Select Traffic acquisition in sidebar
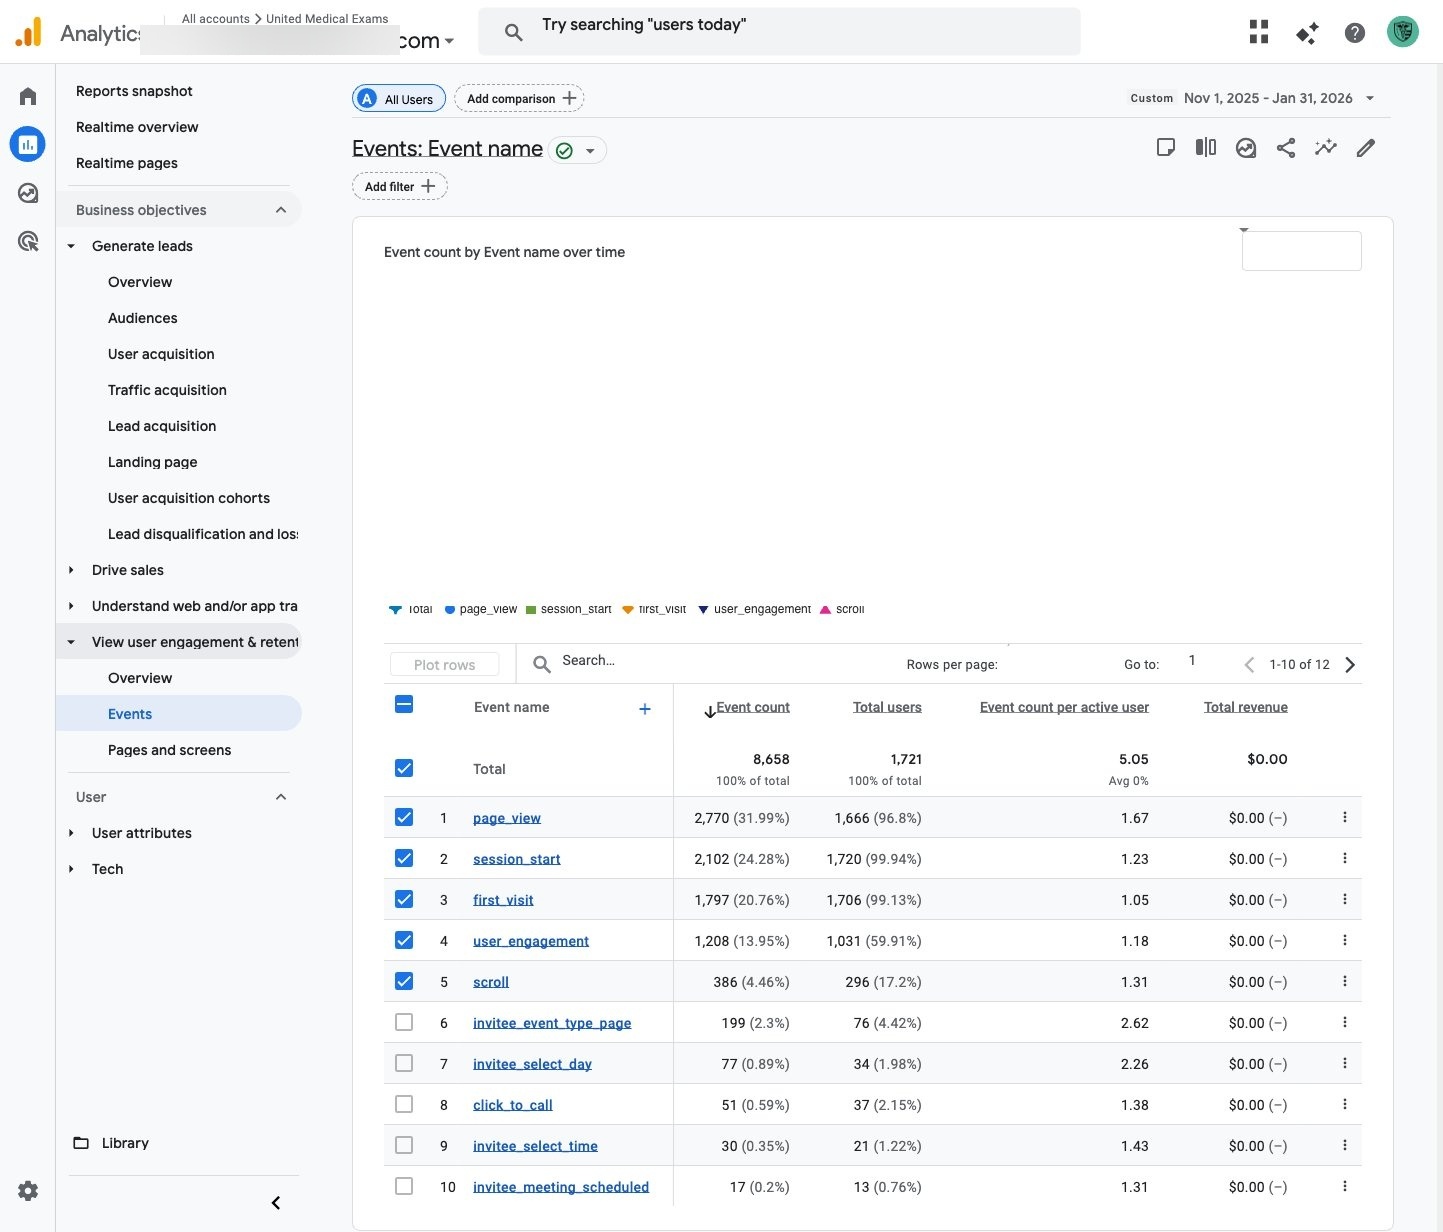1443x1232 pixels. (x=167, y=390)
